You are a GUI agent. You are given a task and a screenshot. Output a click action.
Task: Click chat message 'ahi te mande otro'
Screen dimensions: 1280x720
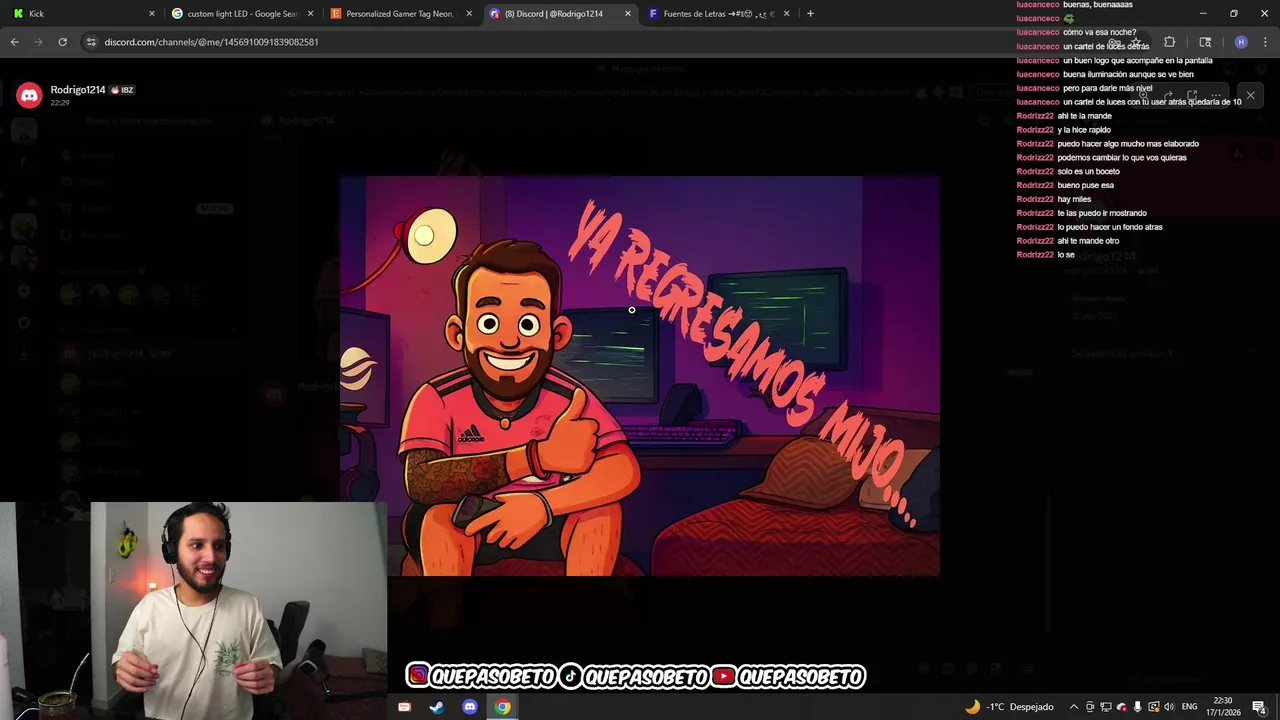coord(1088,241)
